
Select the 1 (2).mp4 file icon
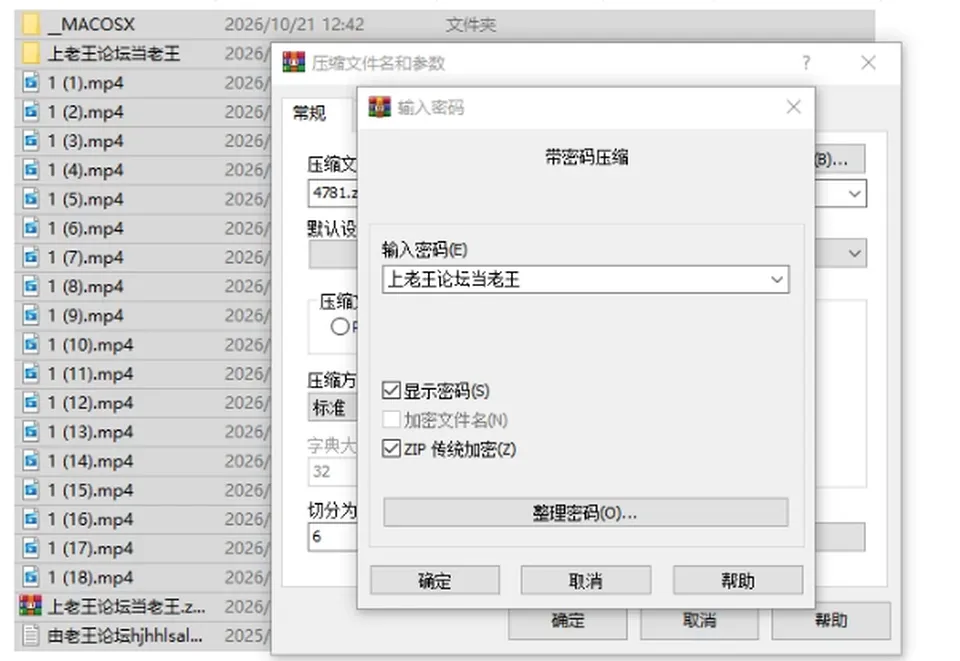(x=31, y=111)
